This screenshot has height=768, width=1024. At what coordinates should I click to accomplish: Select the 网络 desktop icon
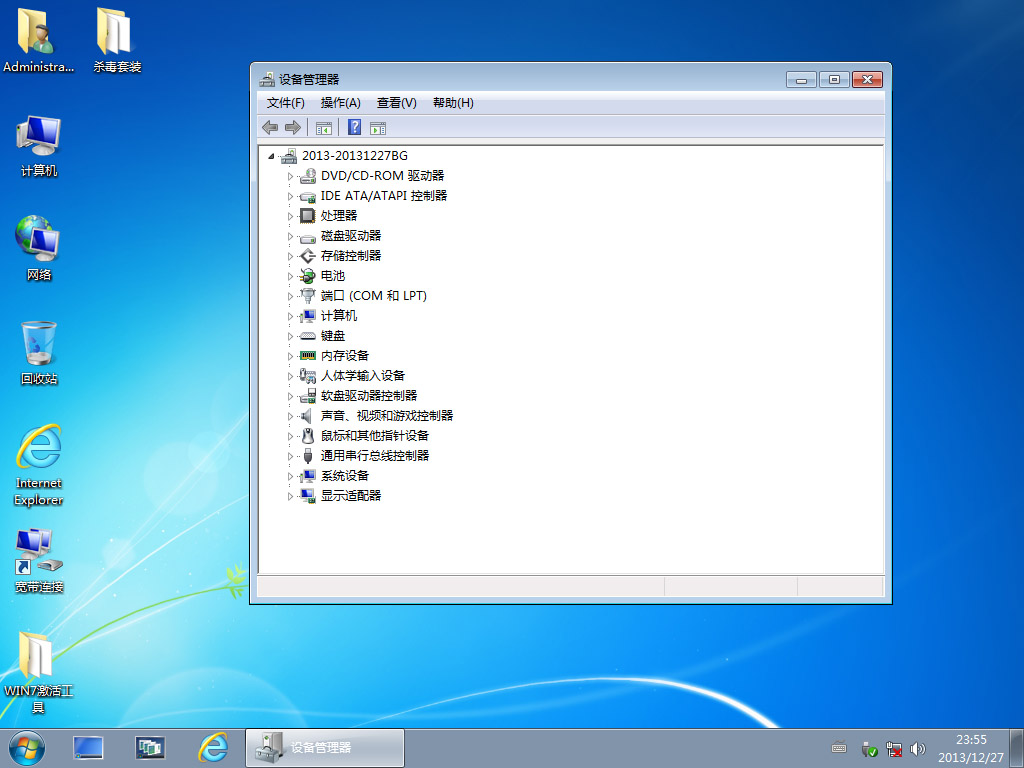(39, 248)
